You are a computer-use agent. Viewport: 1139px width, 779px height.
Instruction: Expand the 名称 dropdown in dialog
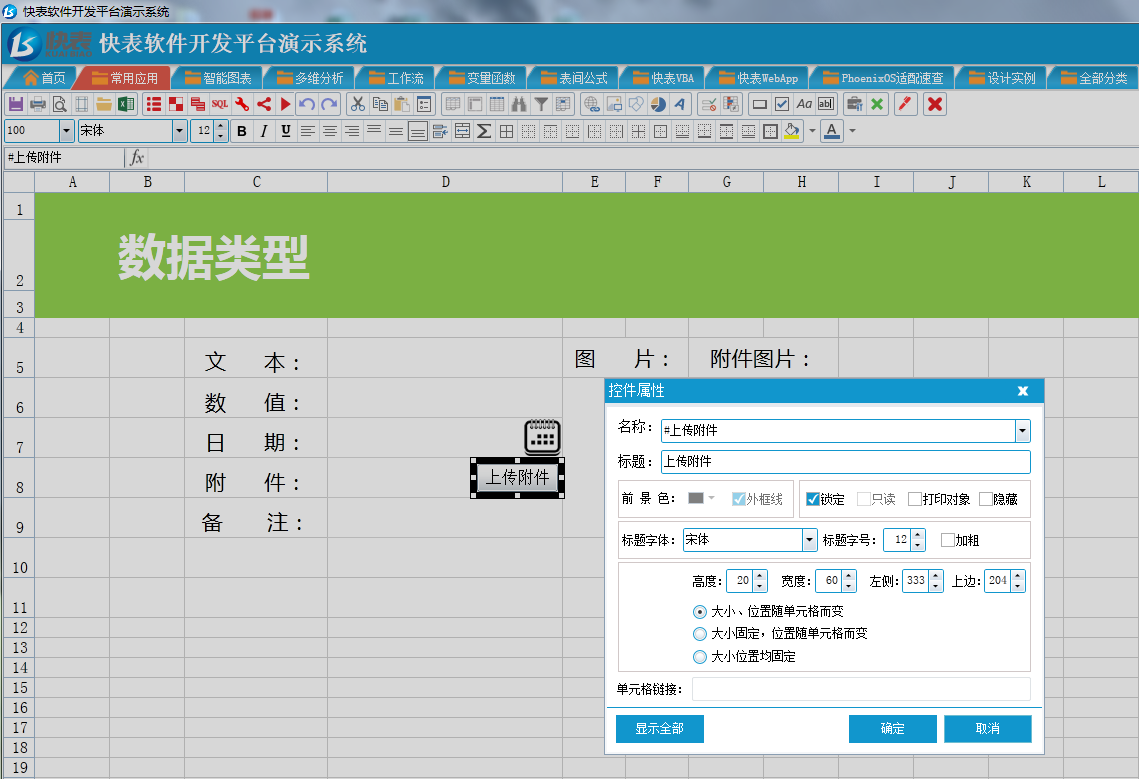tap(1022, 431)
